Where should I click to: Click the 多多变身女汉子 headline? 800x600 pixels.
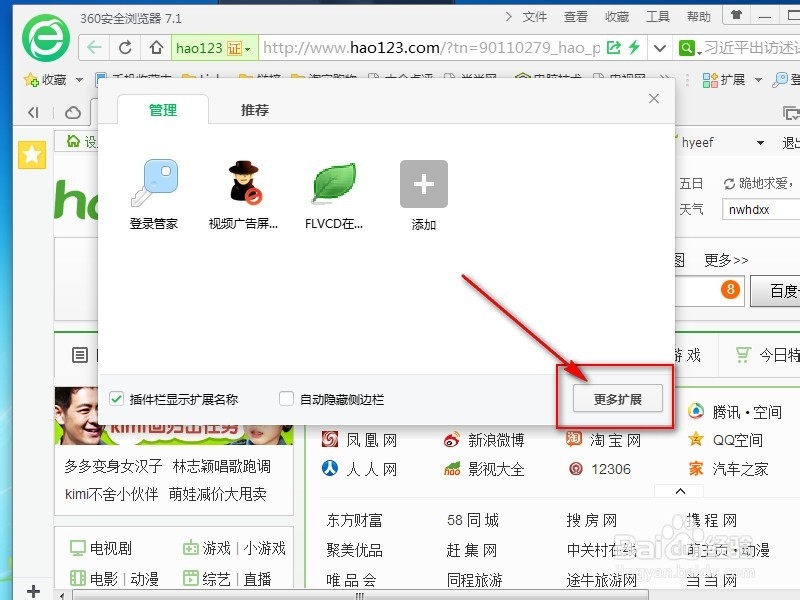113,466
